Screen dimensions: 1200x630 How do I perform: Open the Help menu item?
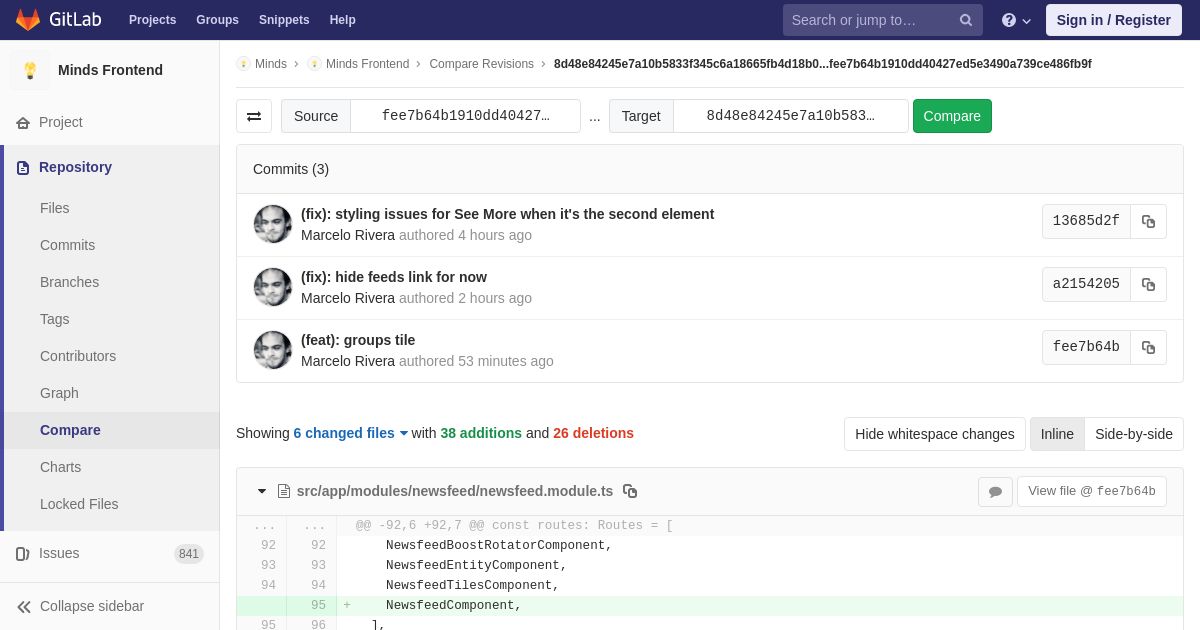[x=343, y=20]
